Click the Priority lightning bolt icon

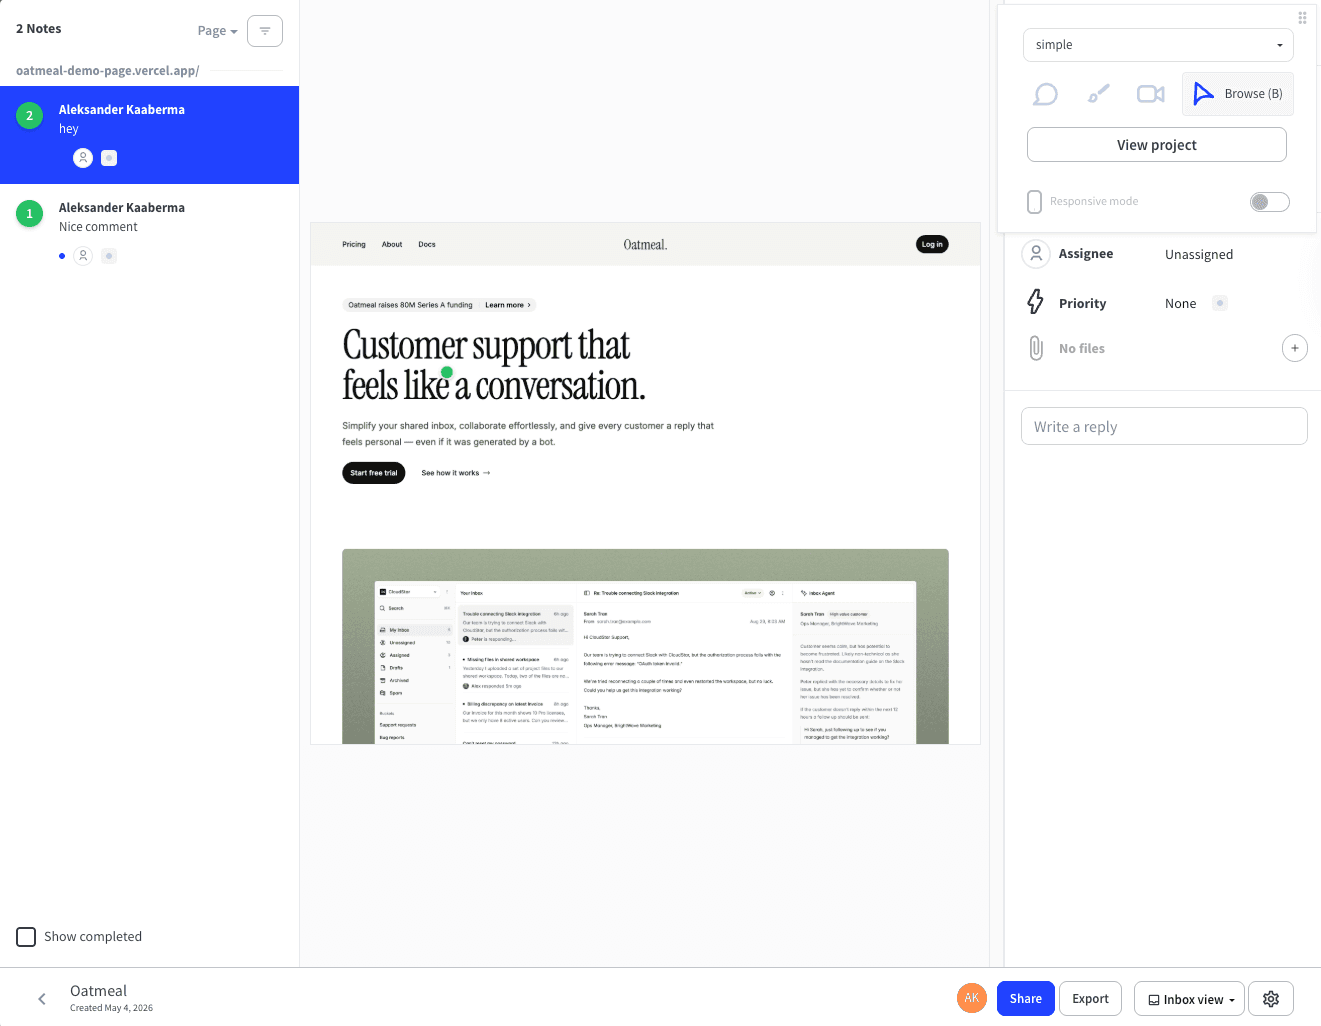click(x=1036, y=302)
